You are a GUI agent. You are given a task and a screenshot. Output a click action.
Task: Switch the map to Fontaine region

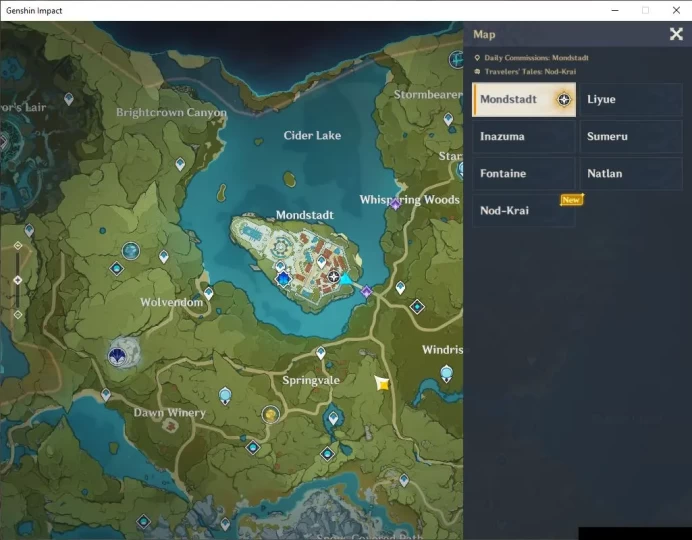pos(524,173)
